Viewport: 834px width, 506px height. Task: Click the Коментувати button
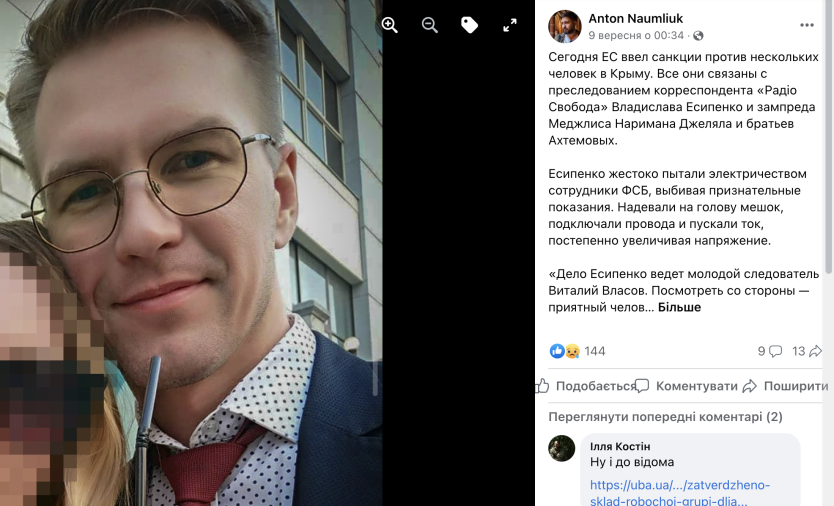click(x=686, y=386)
